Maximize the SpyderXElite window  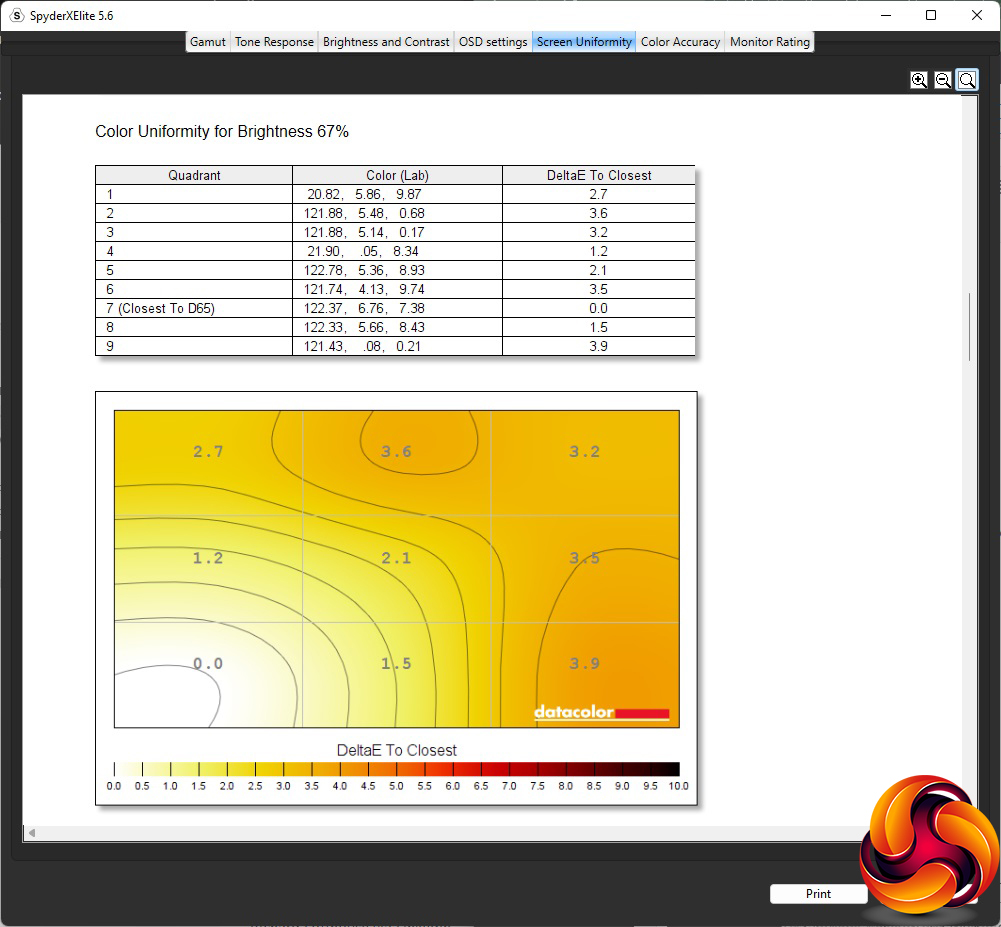pos(931,15)
